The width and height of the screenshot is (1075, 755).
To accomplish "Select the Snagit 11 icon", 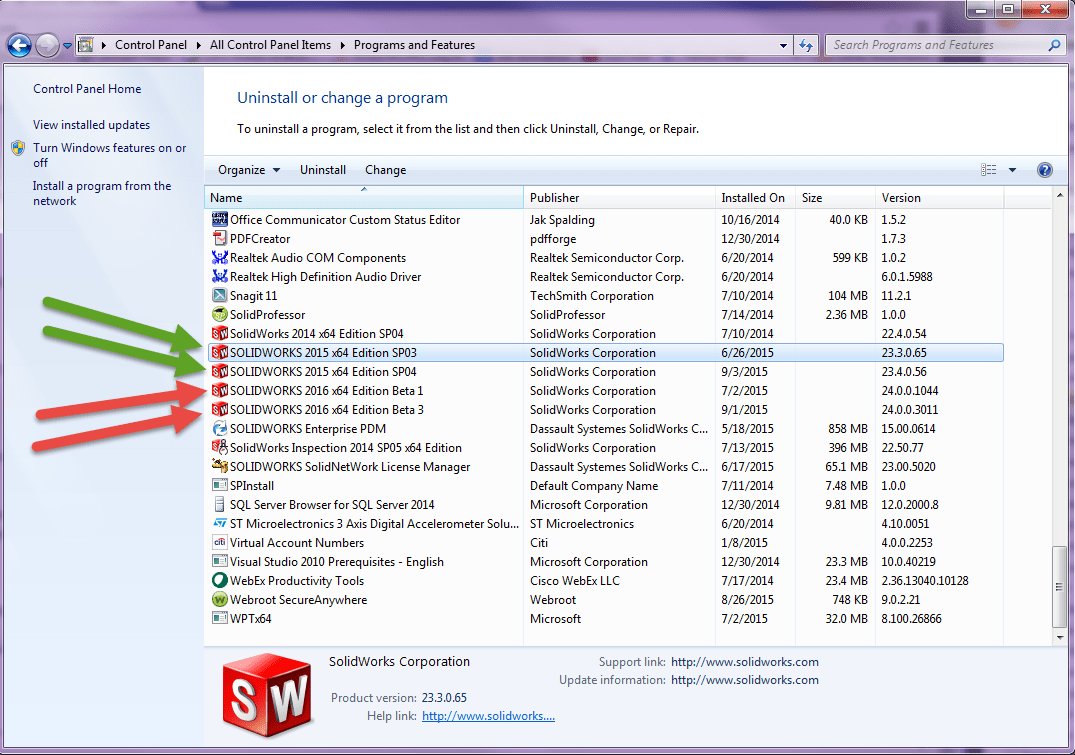I will tap(219, 296).
